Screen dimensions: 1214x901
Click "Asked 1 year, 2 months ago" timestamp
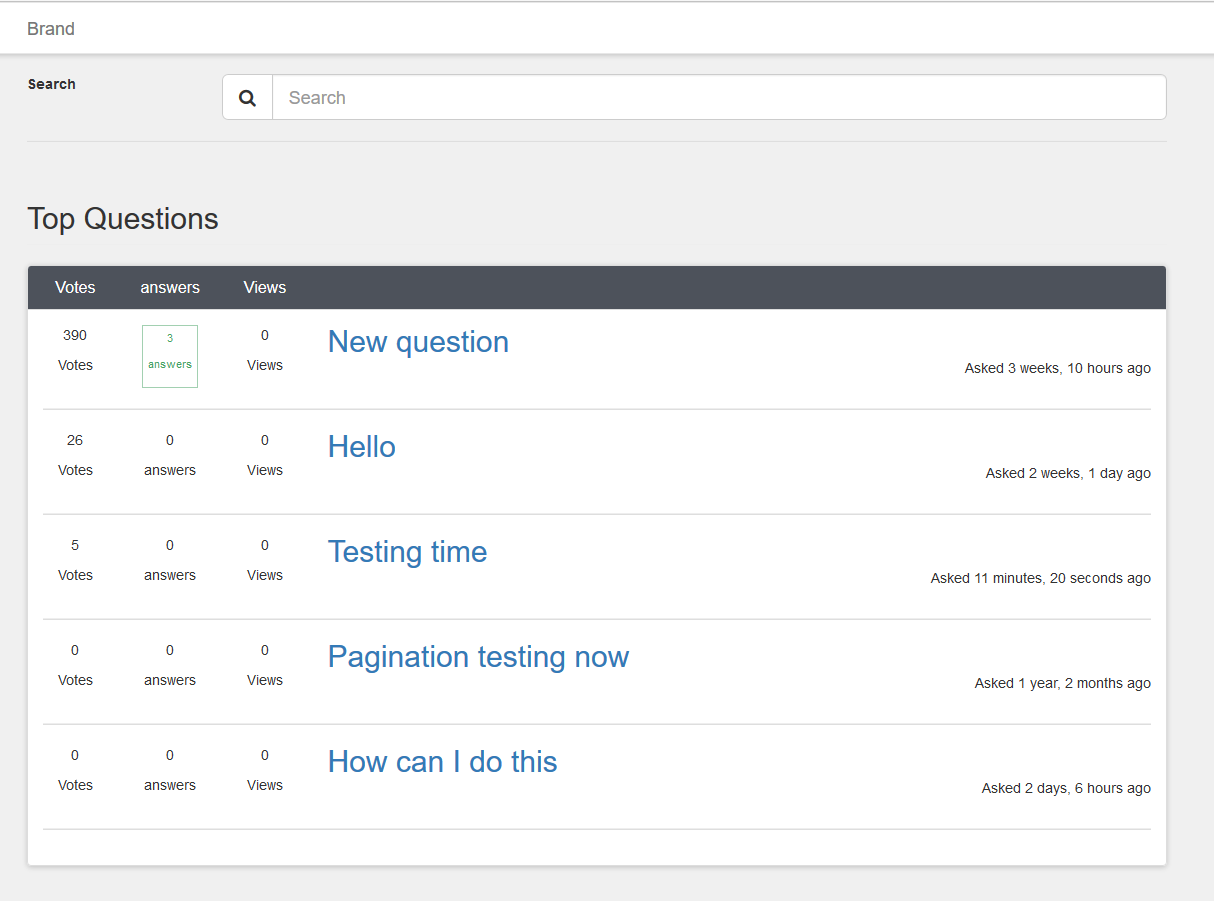click(1062, 684)
